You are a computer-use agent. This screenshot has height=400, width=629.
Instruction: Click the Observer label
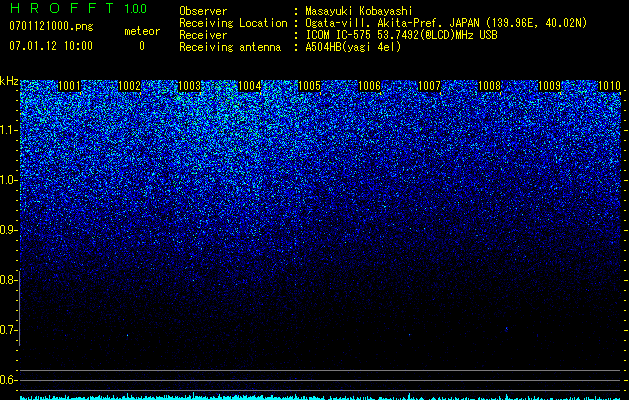[203, 11]
